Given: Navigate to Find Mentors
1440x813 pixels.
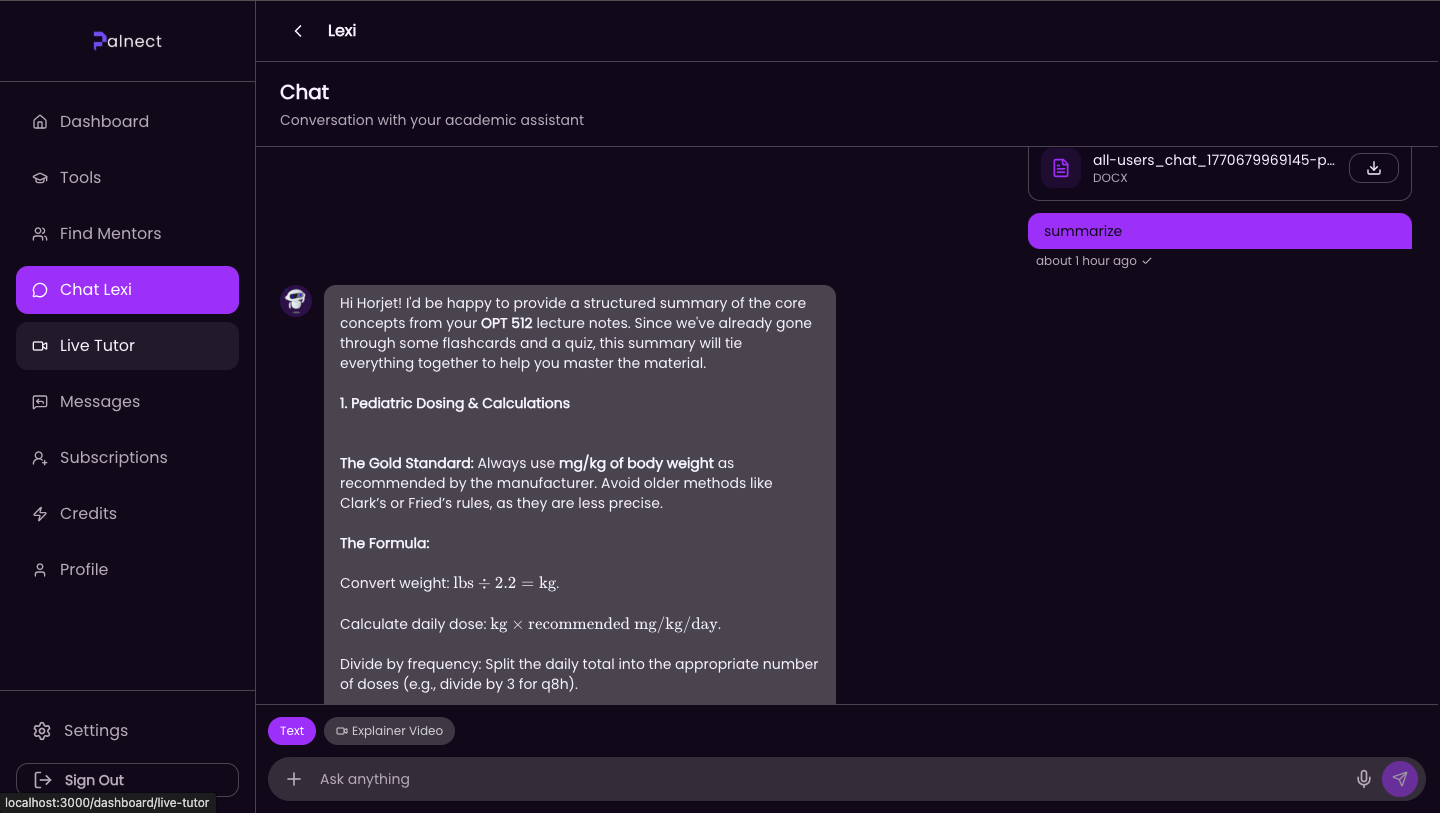Looking at the screenshot, I should coord(110,234).
